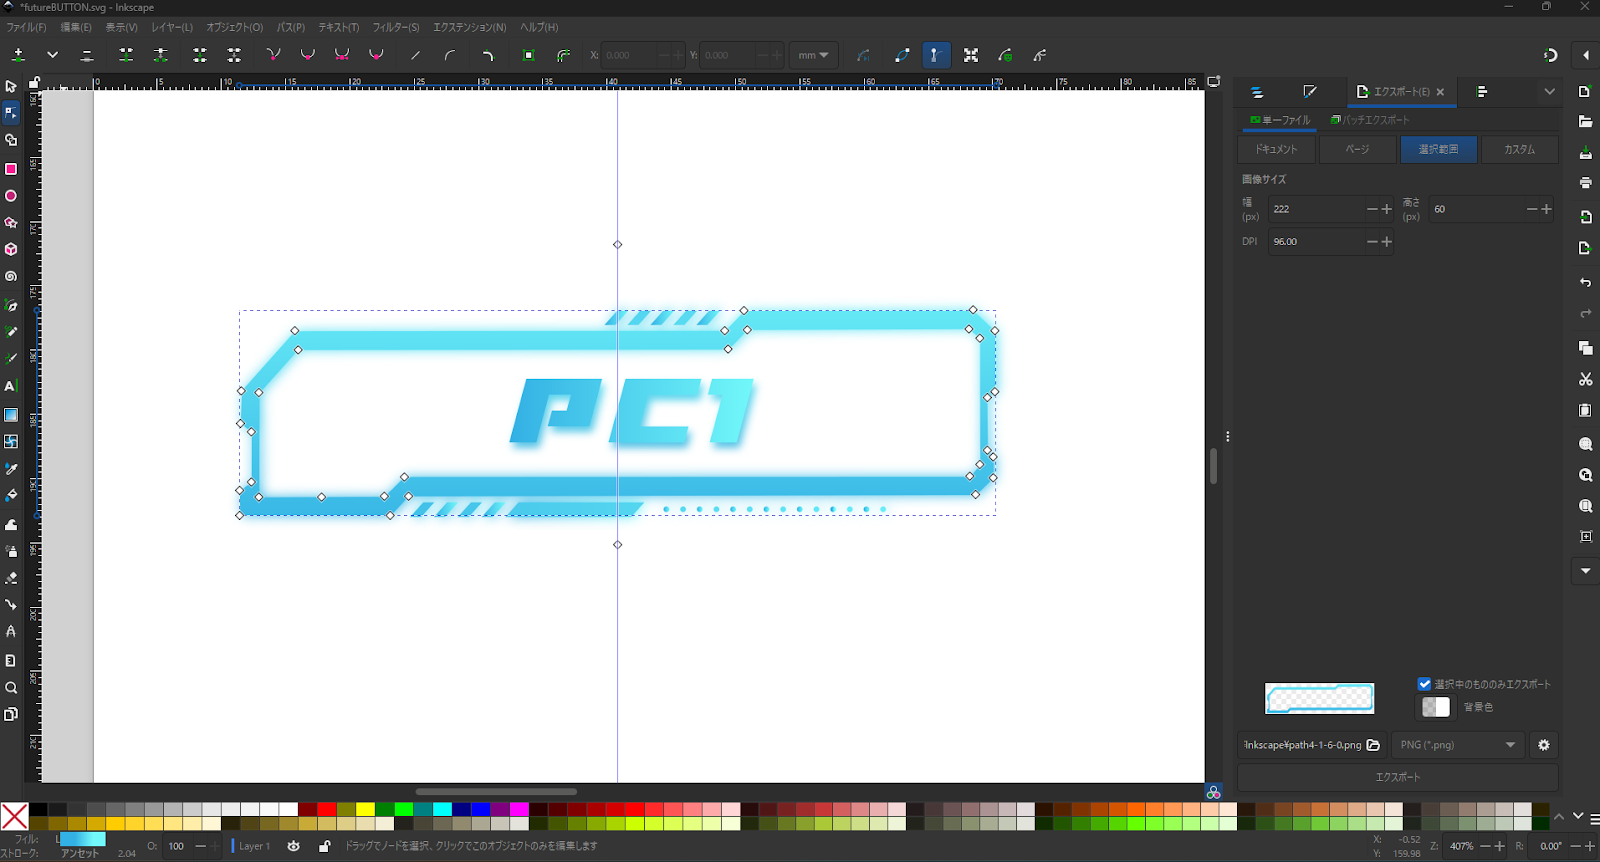Viewport: 1600px width, 862px height.
Task: Expand the commands bar overflow arrow
Action: pyautogui.click(x=1585, y=571)
